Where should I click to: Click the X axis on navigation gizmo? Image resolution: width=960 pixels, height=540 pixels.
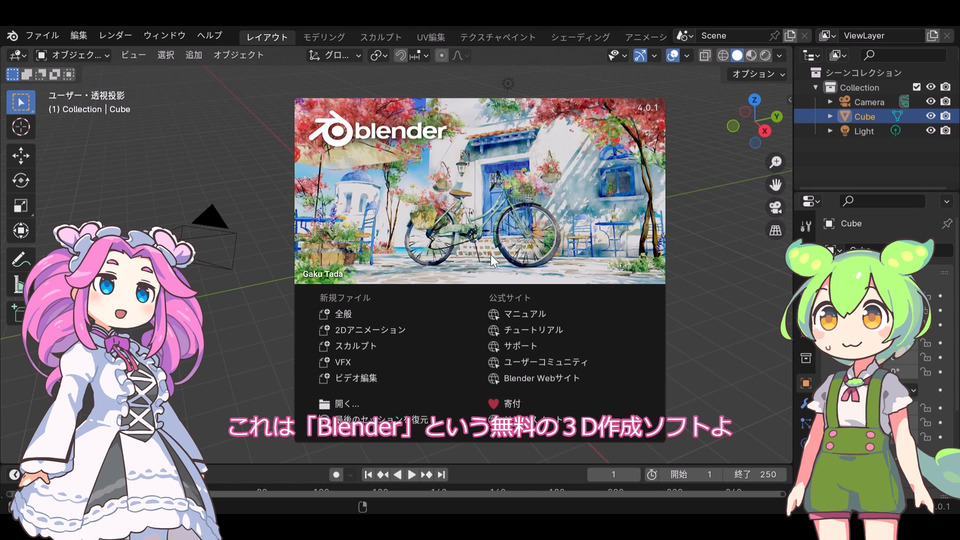point(764,130)
